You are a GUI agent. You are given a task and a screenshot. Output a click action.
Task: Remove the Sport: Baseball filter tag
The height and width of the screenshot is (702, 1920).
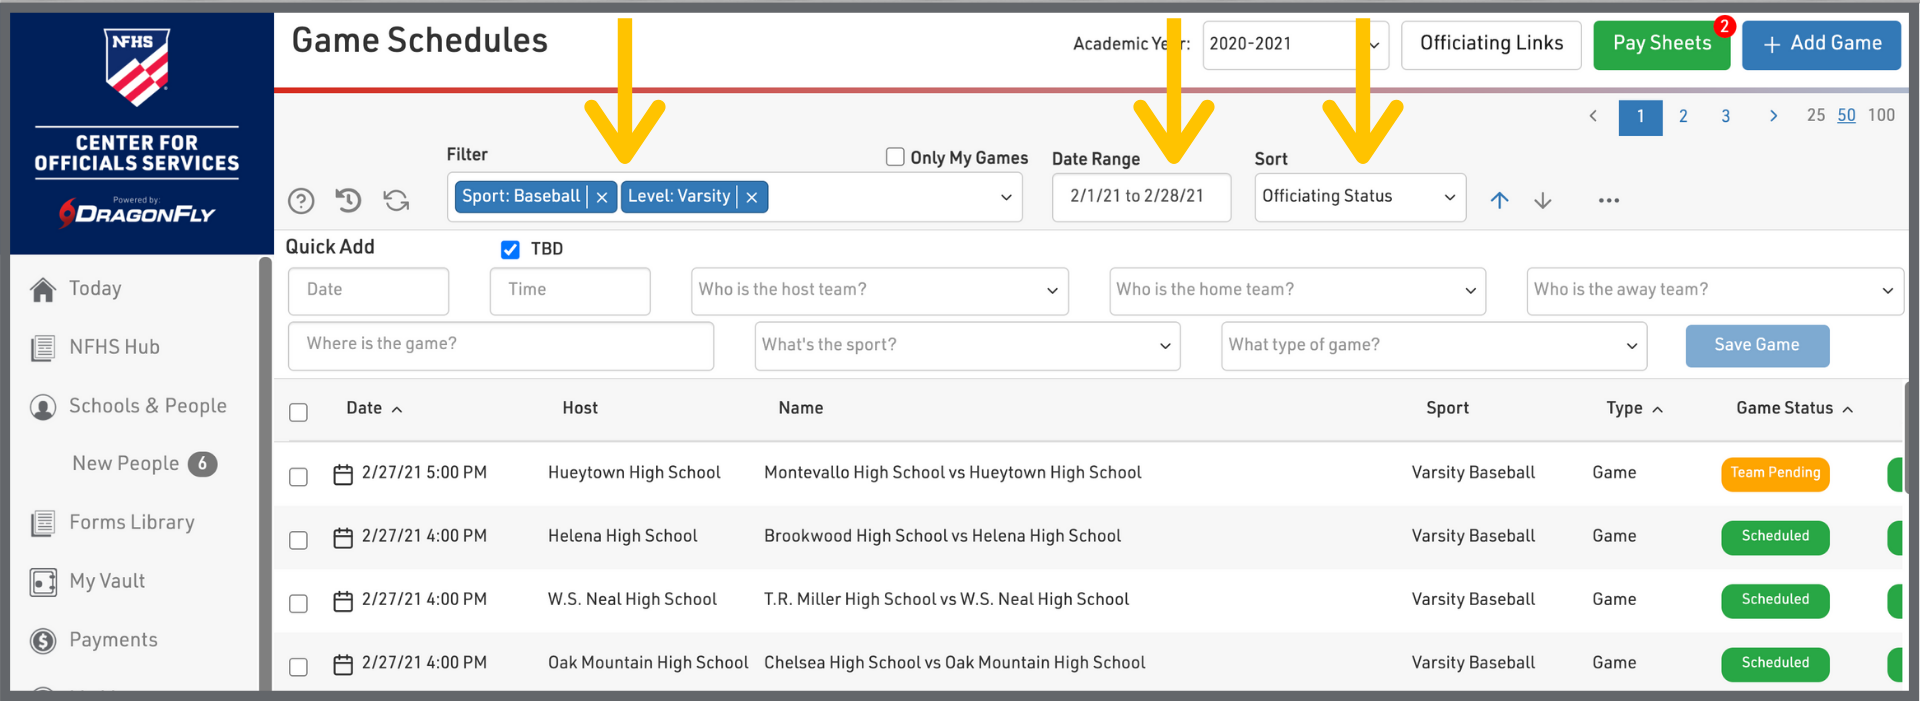[x=602, y=198]
